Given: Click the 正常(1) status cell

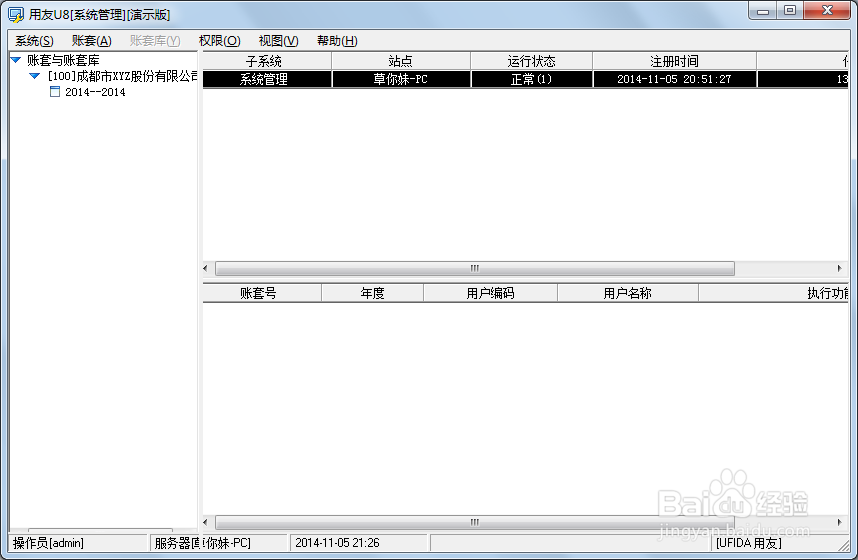Looking at the screenshot, I should 531,79.
